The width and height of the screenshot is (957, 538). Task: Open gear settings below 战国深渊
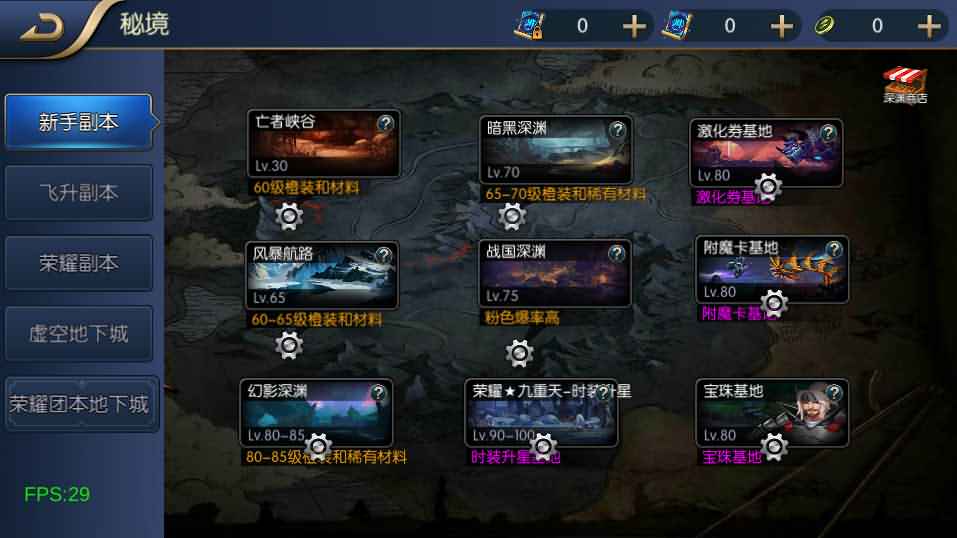coord(519,353)
